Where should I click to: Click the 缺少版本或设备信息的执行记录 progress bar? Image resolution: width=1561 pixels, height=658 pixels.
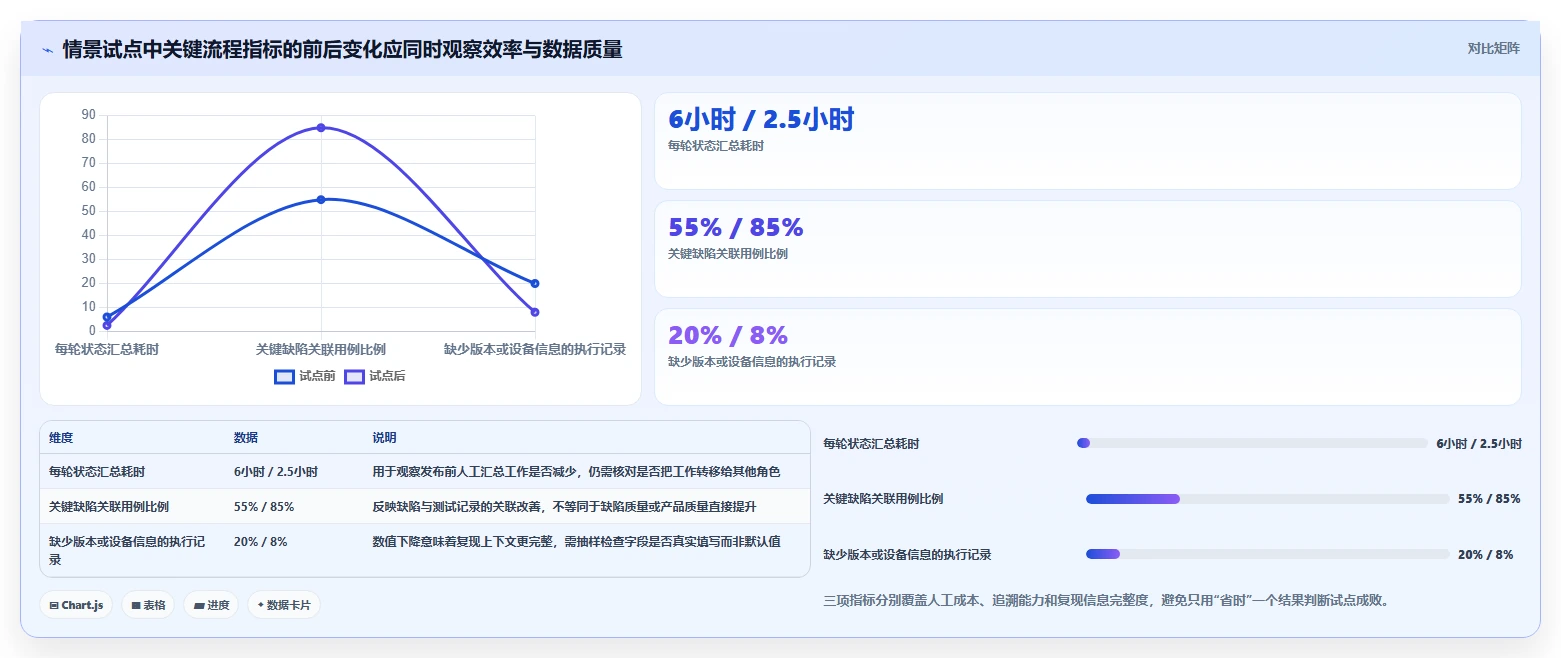pos(1267,554)
